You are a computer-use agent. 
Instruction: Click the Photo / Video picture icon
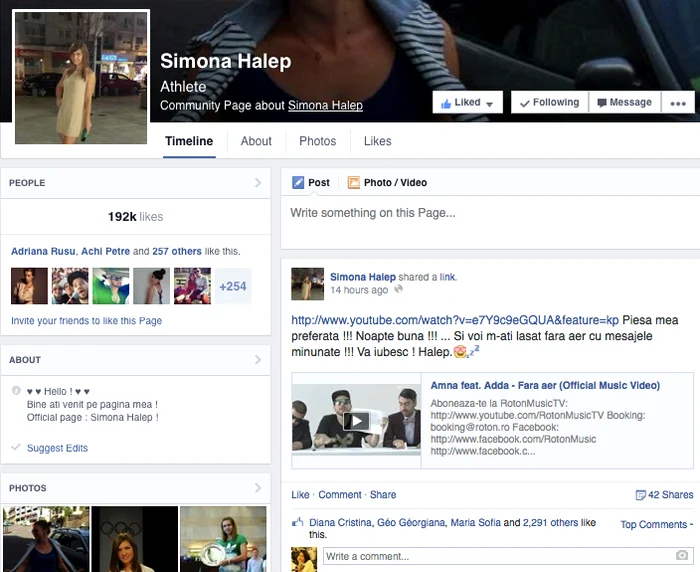pyautogui.click(x=354, y=183)
